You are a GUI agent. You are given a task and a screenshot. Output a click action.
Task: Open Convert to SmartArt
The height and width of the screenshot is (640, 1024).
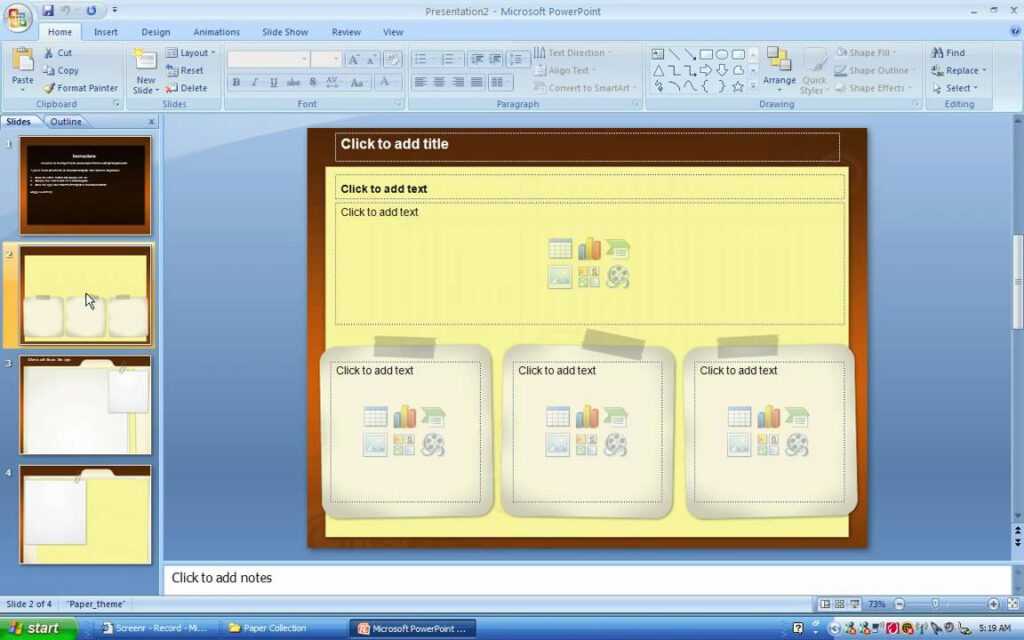pyautogui.click(x=586, y=88)
